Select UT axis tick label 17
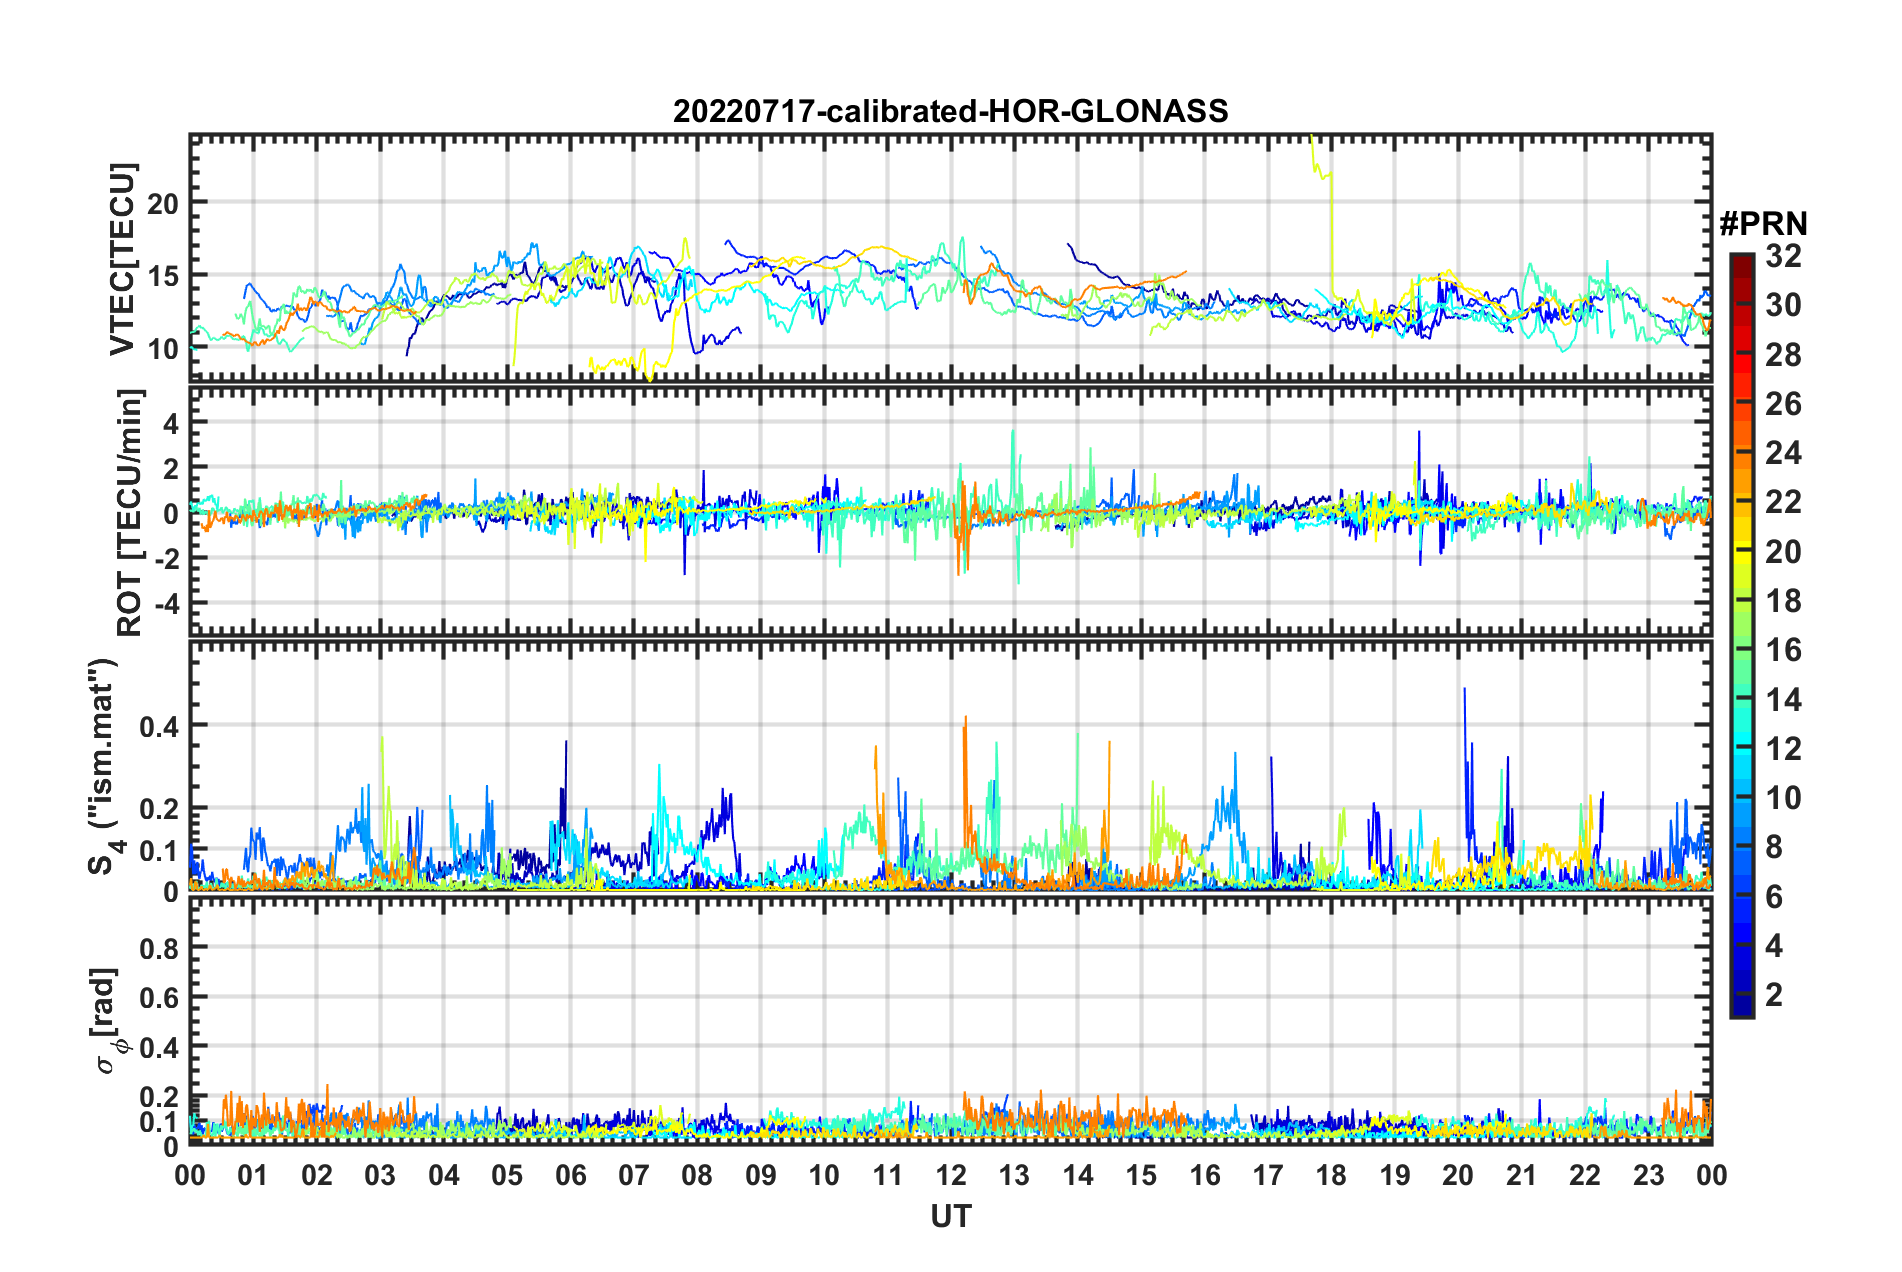This screenshot has height=1272, width=1902. 1268,1175
